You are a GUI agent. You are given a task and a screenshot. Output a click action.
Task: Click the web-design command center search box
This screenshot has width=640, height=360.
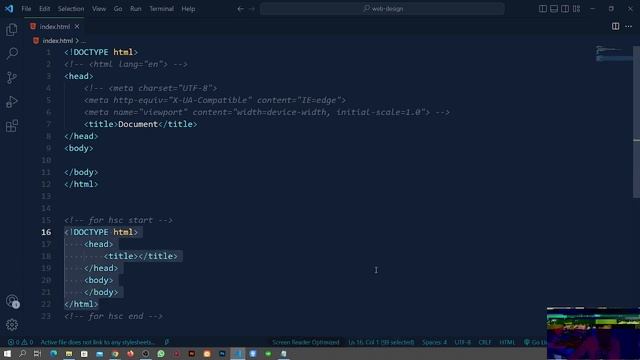click(382, 9)
